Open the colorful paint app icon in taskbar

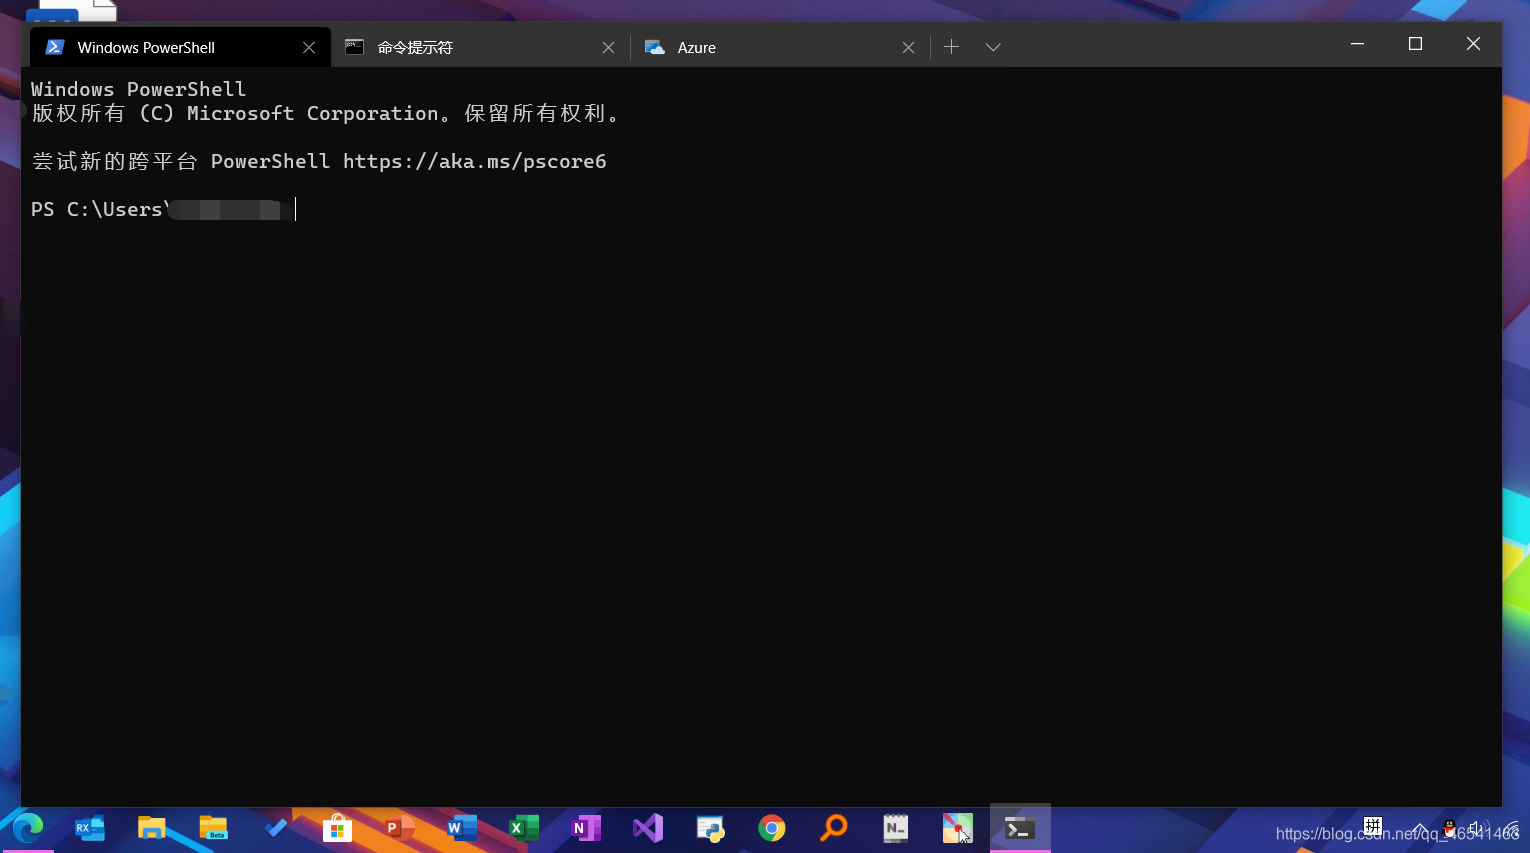[958, 828]
